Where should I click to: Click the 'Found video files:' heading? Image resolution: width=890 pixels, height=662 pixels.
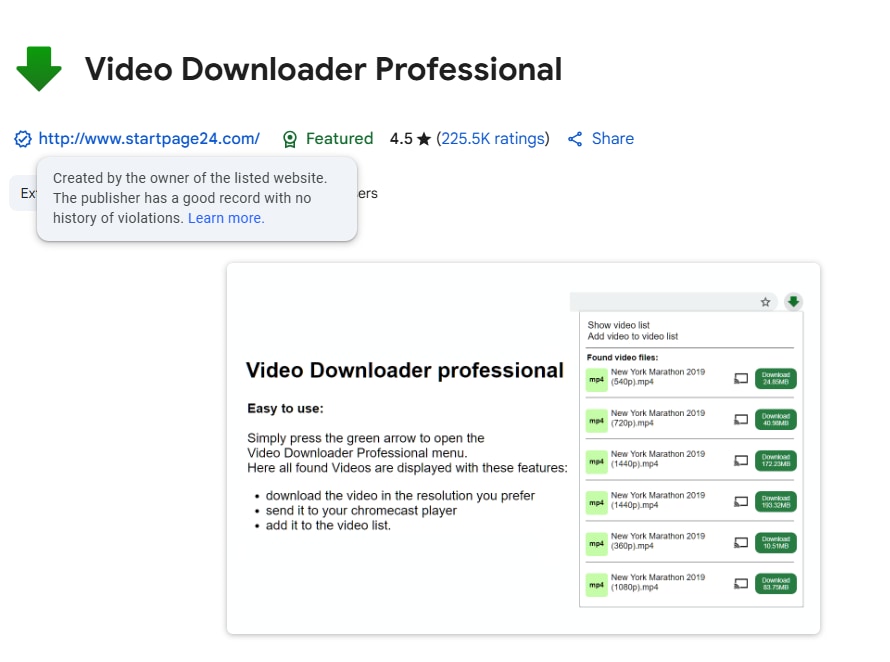pos(622,357)
